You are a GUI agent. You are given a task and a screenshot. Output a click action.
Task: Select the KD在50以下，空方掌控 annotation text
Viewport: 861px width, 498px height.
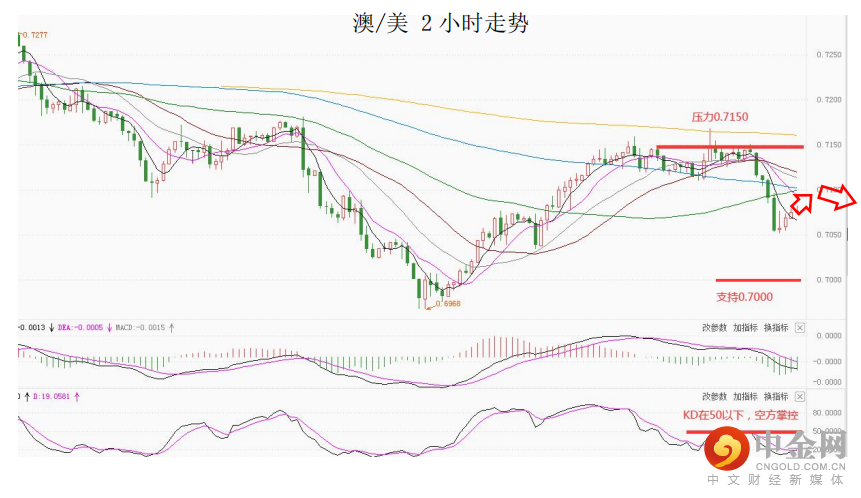[x=740, y=414]
